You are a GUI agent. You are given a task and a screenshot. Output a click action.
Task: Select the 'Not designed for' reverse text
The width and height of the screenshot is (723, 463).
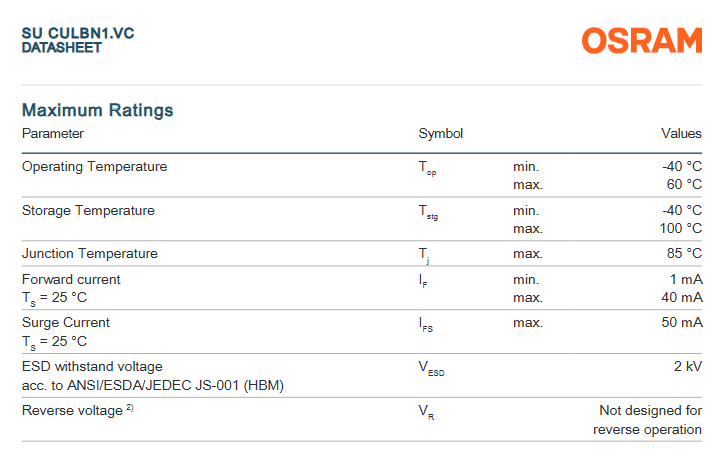click(x=650, y=410)
